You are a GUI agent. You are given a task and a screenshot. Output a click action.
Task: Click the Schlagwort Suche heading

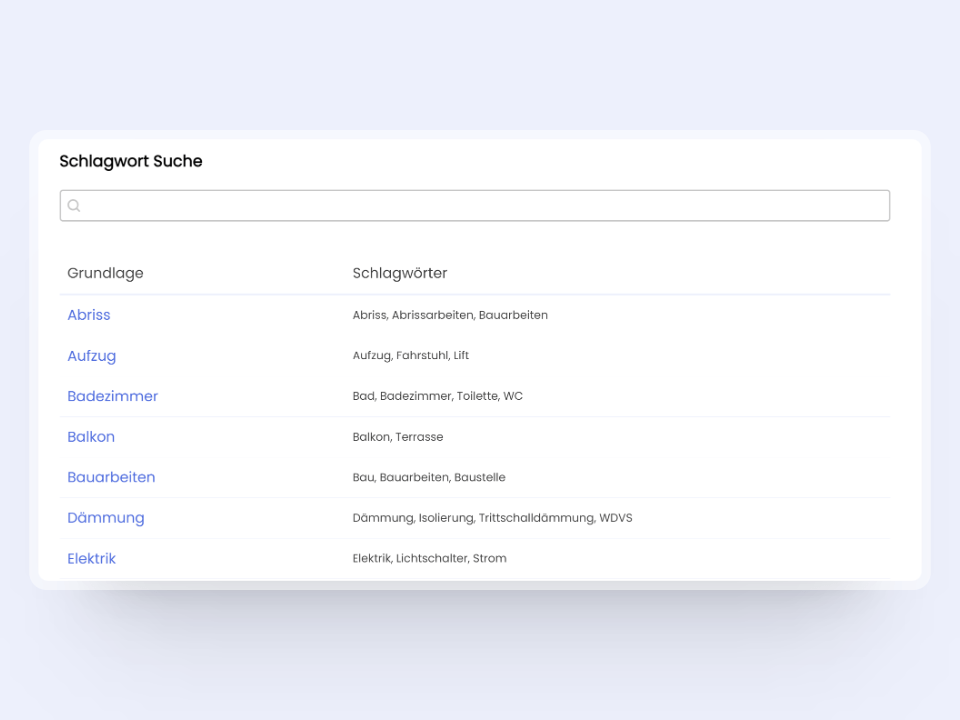click(x=131, y=161)
